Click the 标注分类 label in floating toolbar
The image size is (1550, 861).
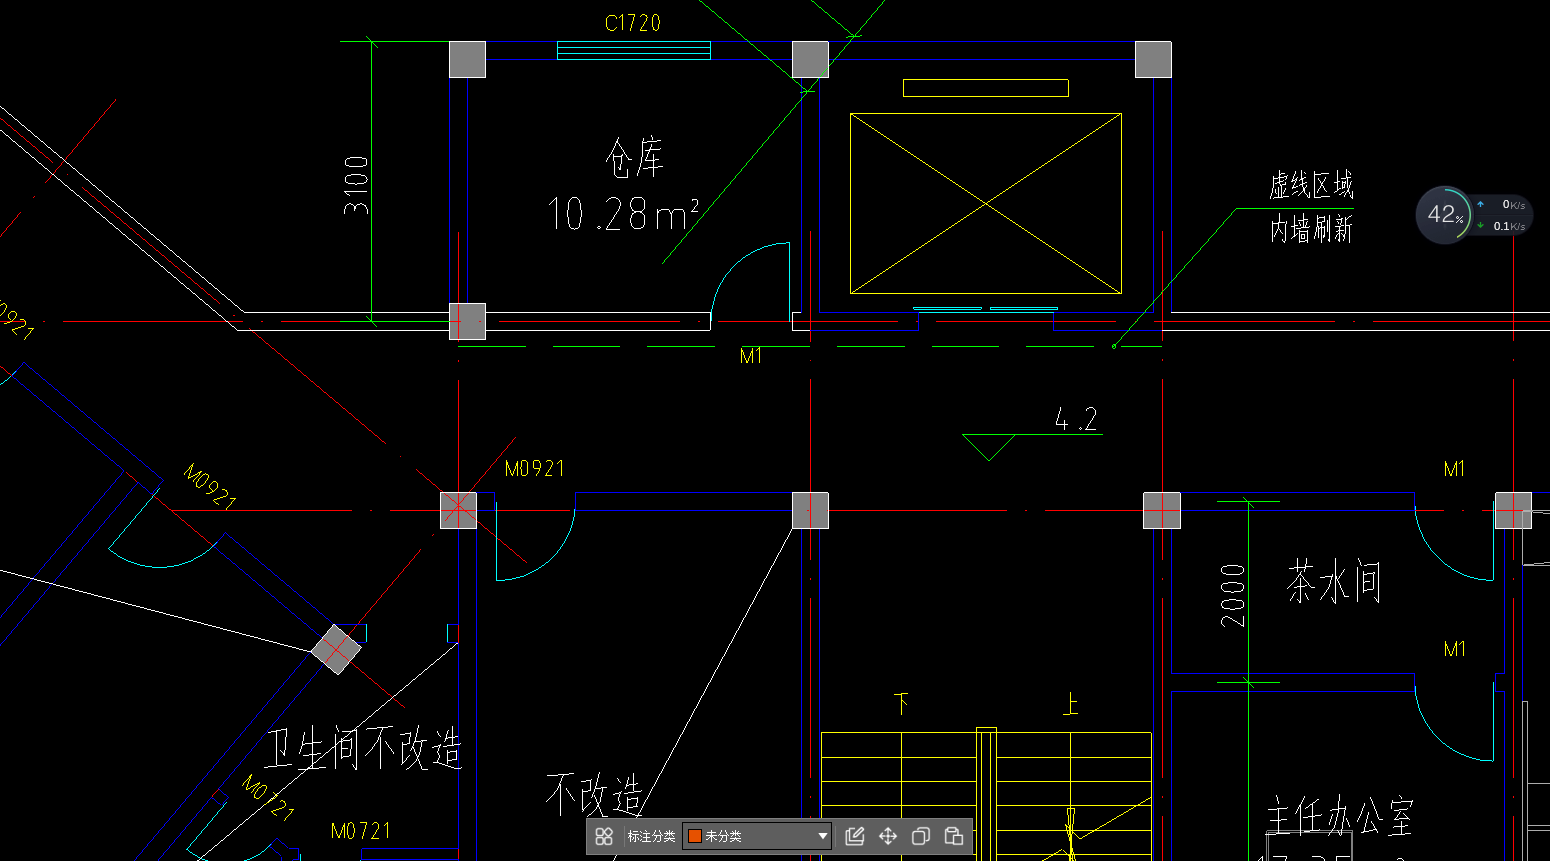(651, 836)
